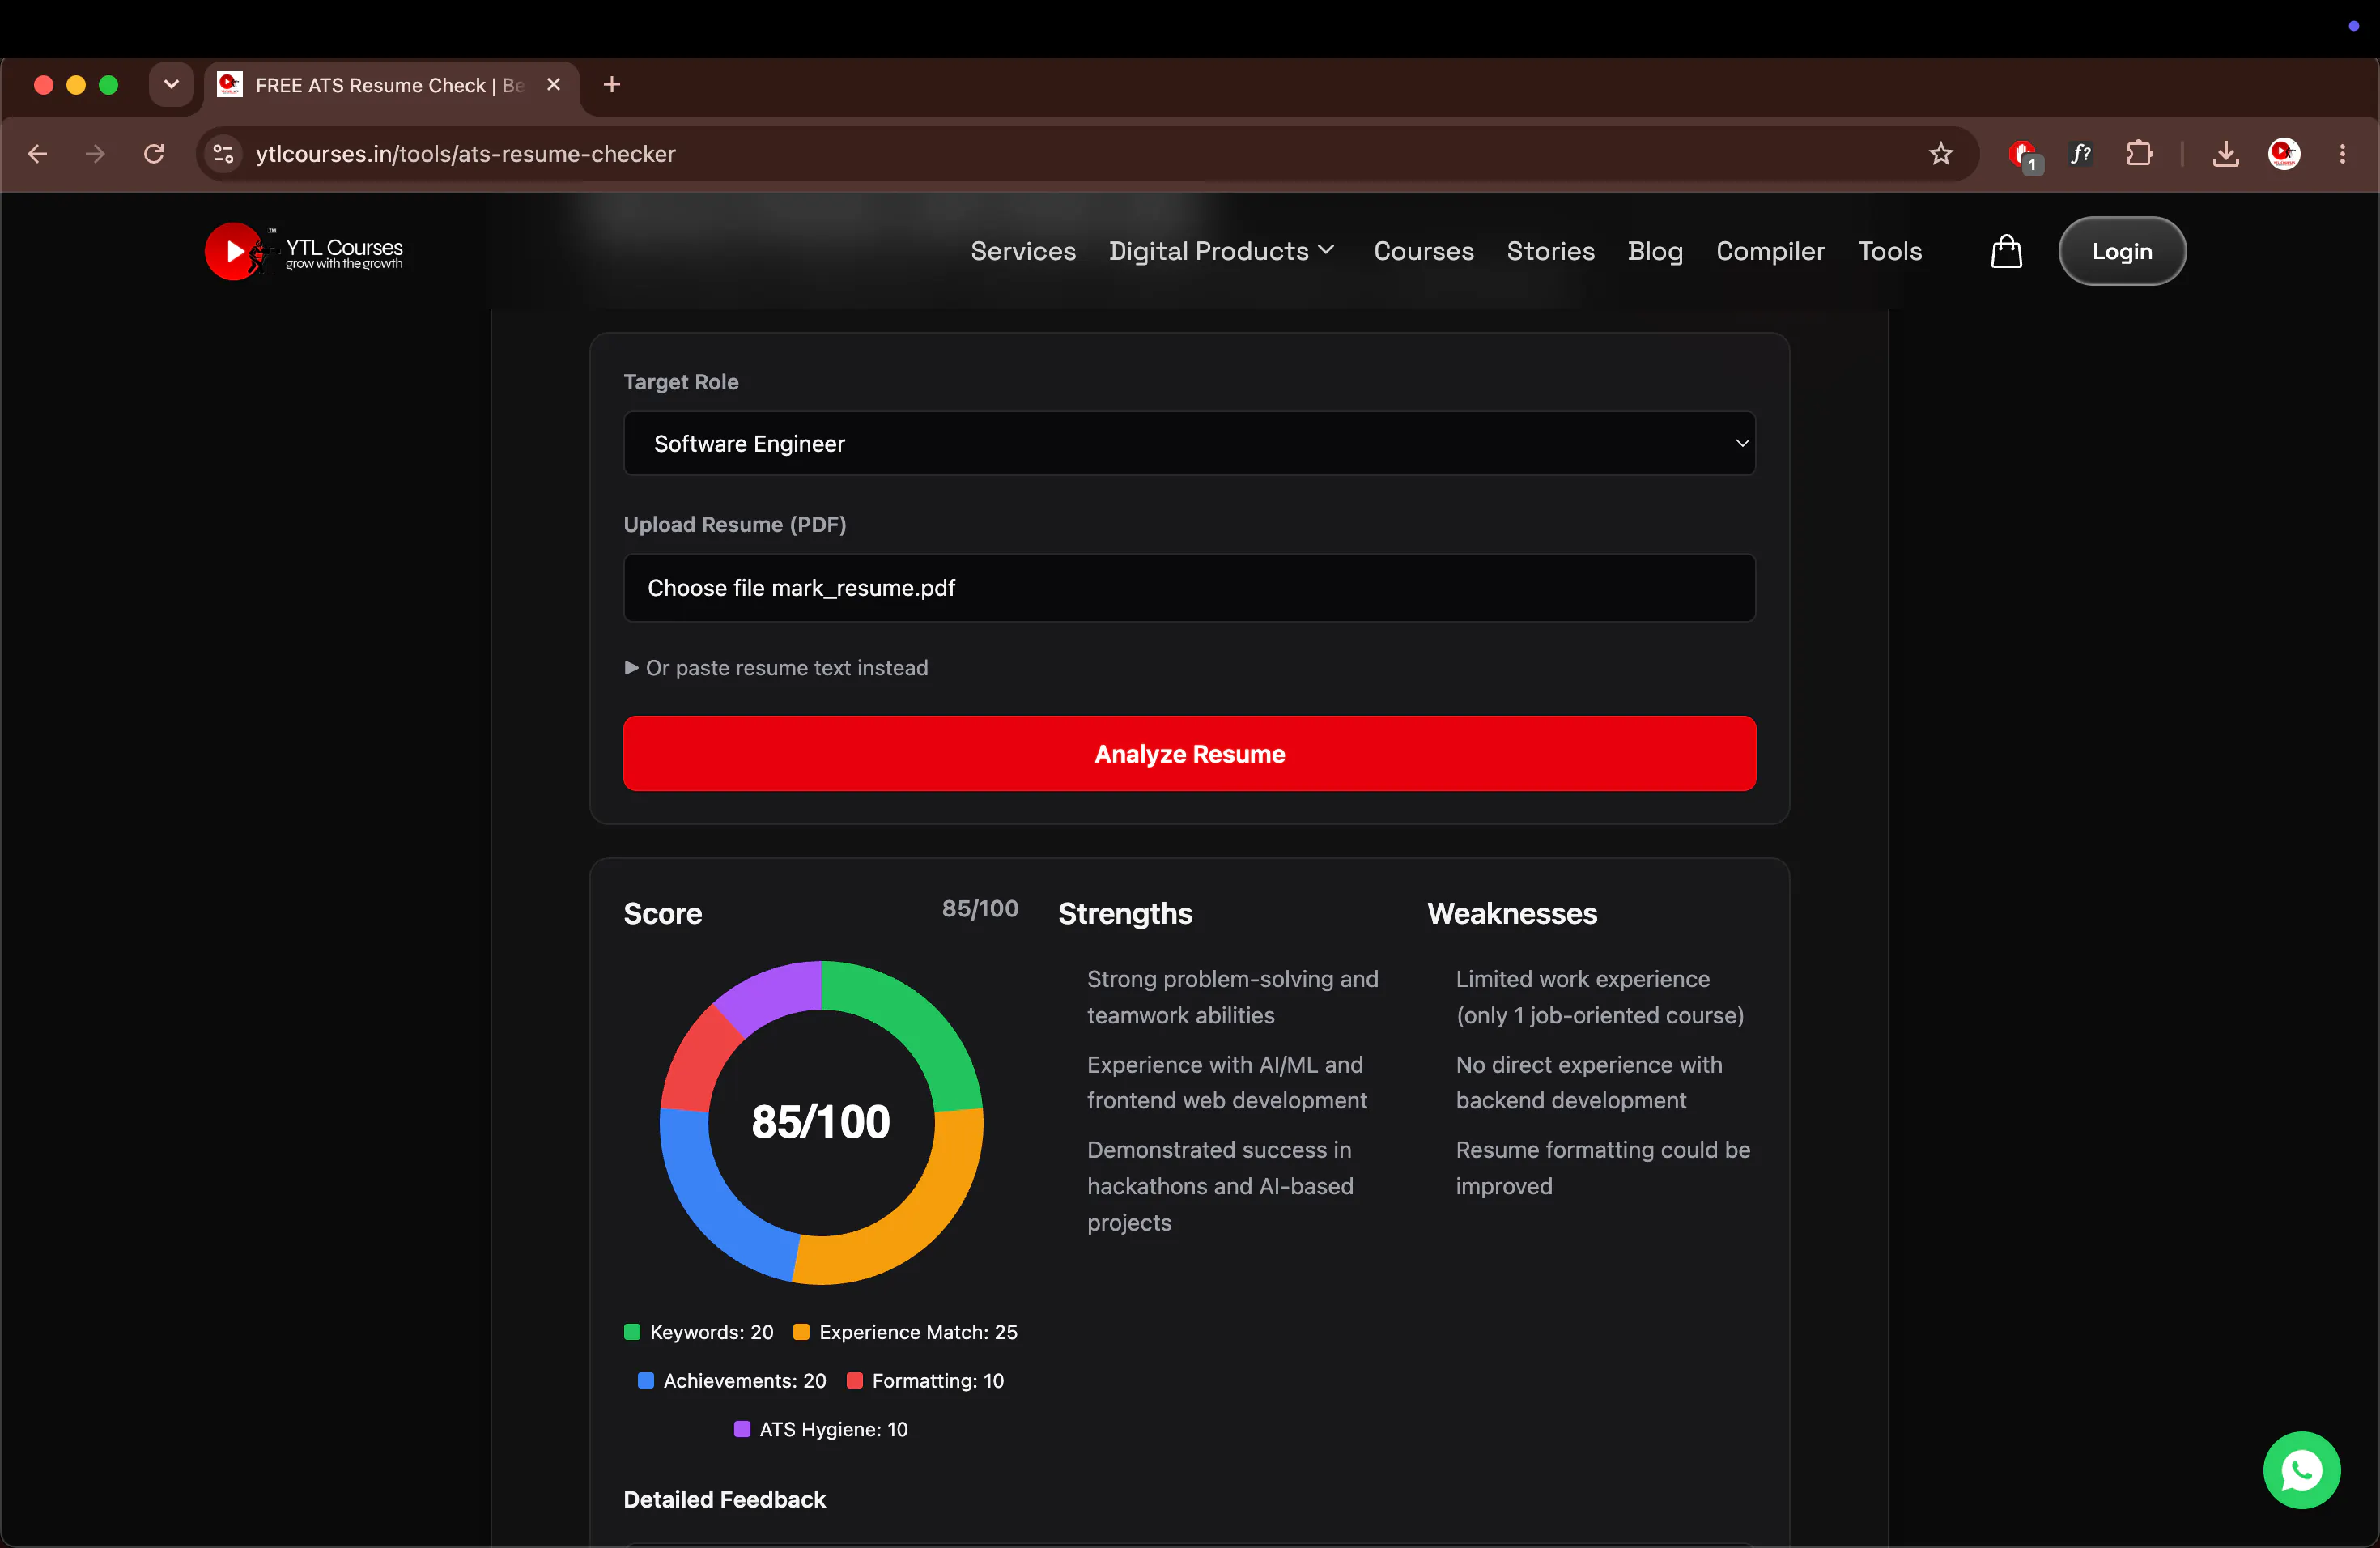Click 'Resume formatting could be improved' text
This screenshot has height=1548, width=2380.
point(1602,1167)
